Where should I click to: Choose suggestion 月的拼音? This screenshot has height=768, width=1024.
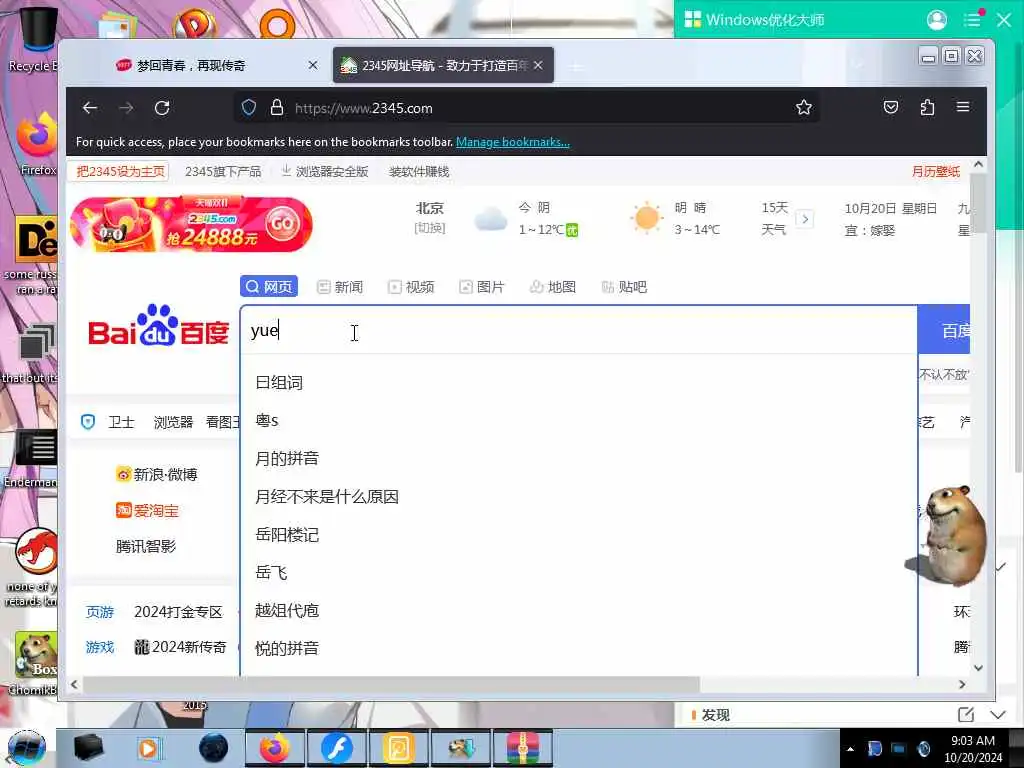click(x=287, y=458)
